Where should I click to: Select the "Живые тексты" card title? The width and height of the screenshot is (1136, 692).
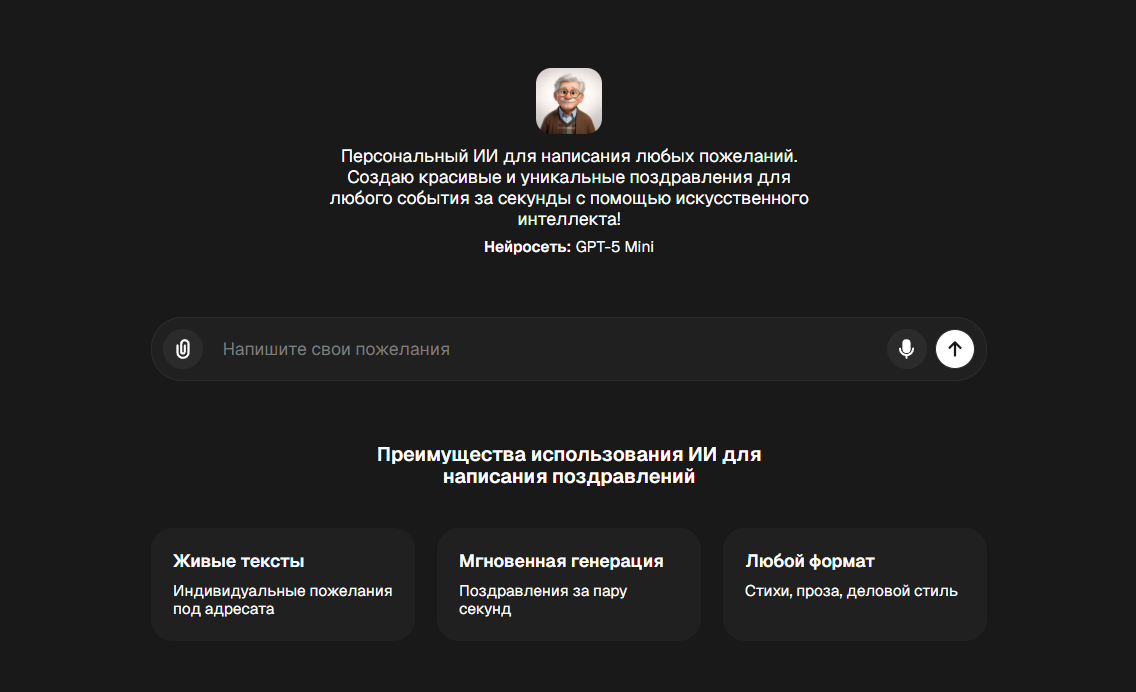[x=238, y=561]
